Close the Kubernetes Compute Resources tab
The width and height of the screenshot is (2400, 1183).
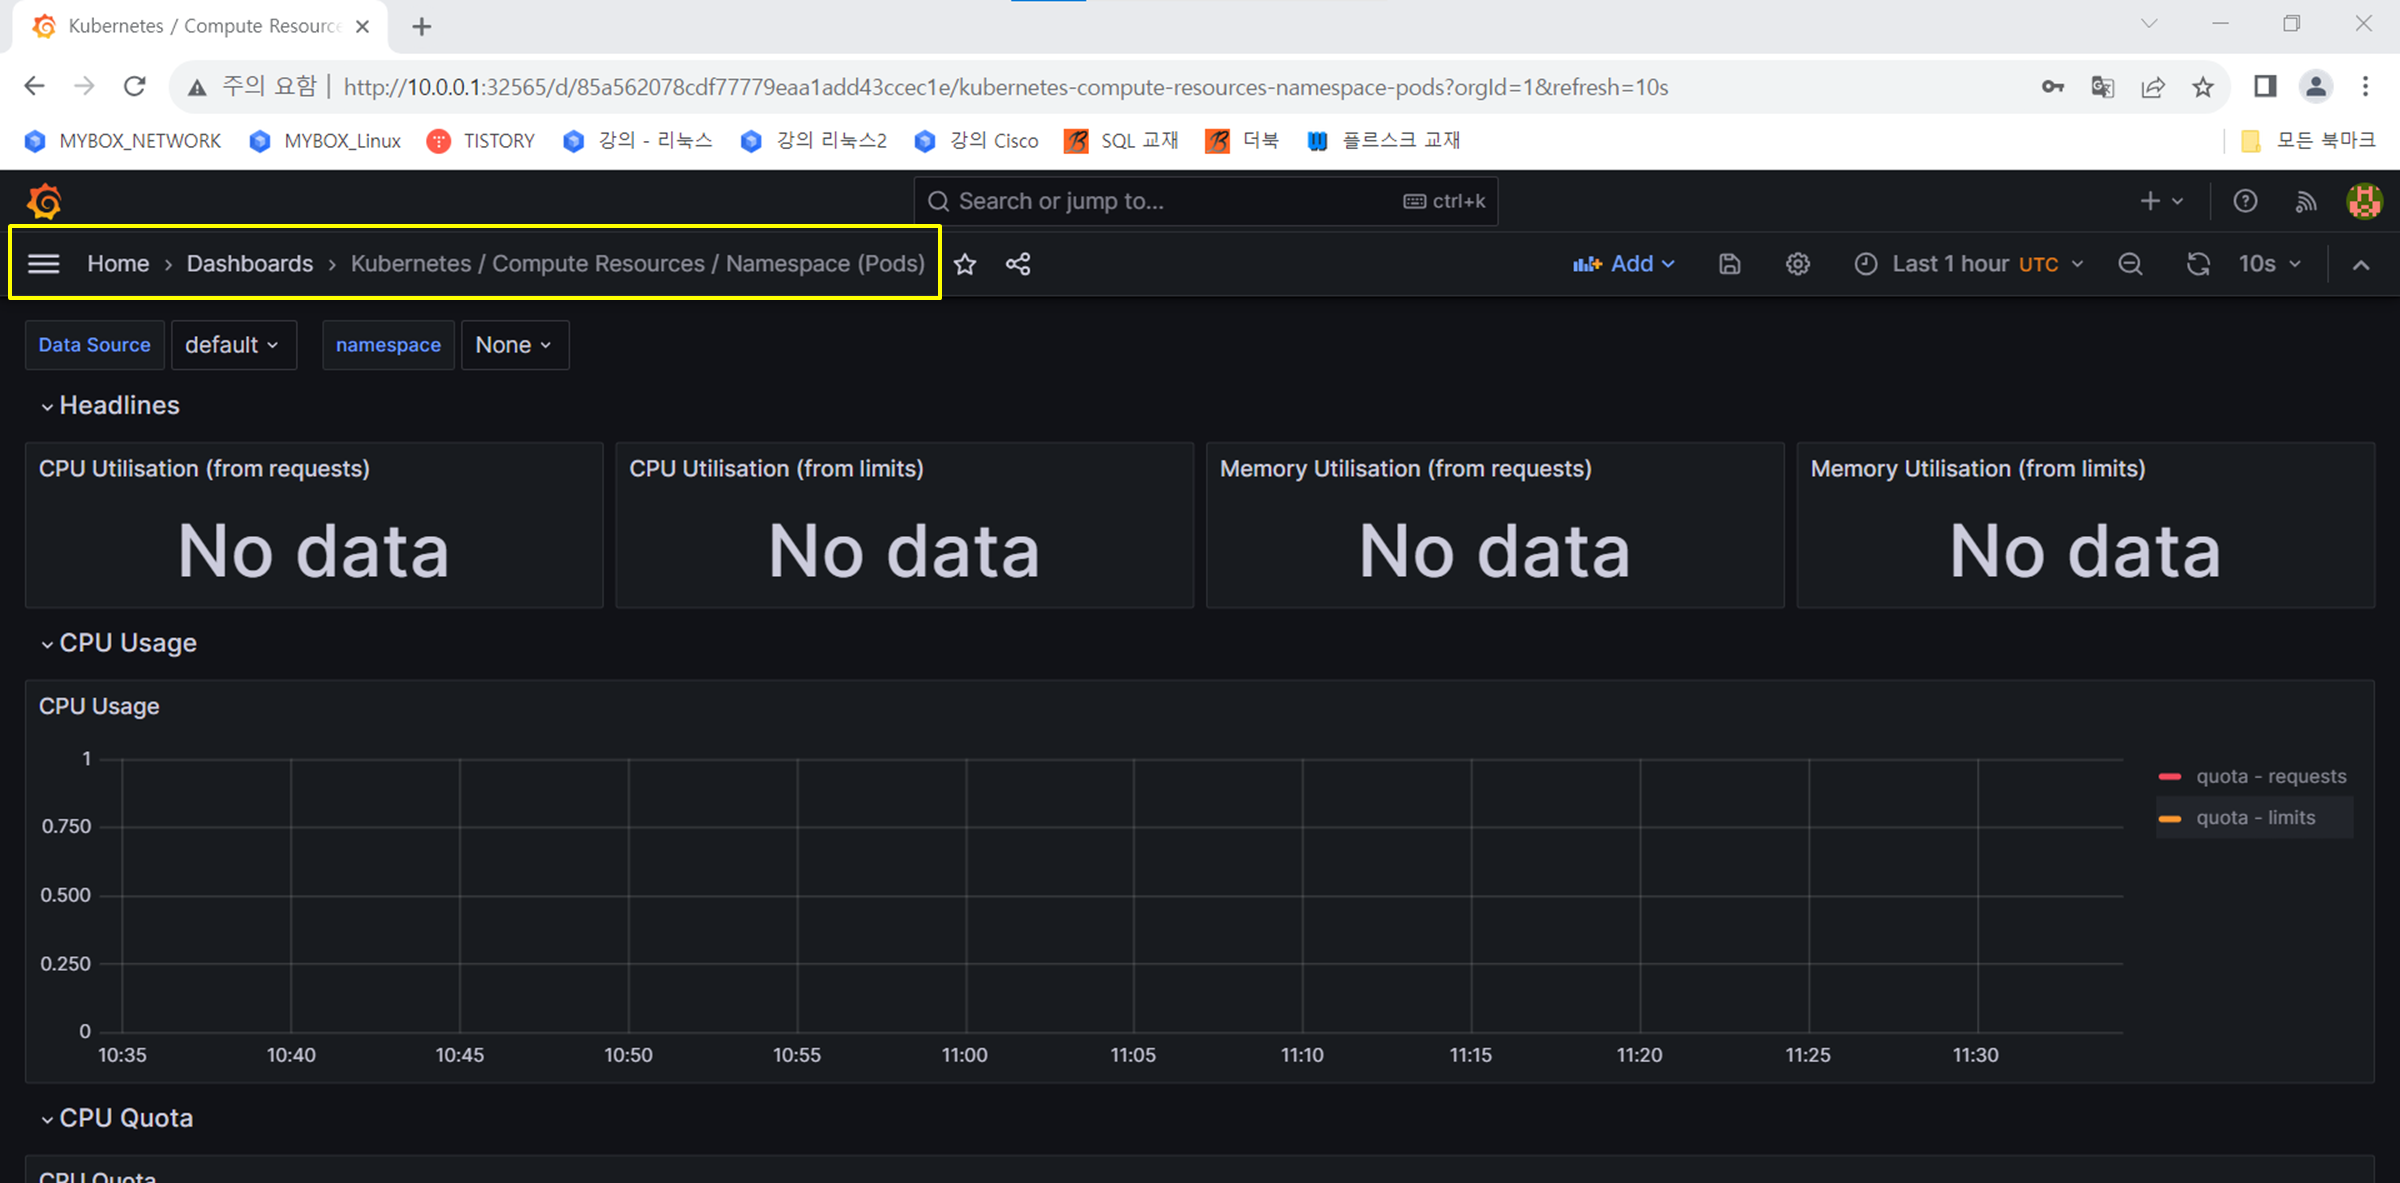coord(363,26)
